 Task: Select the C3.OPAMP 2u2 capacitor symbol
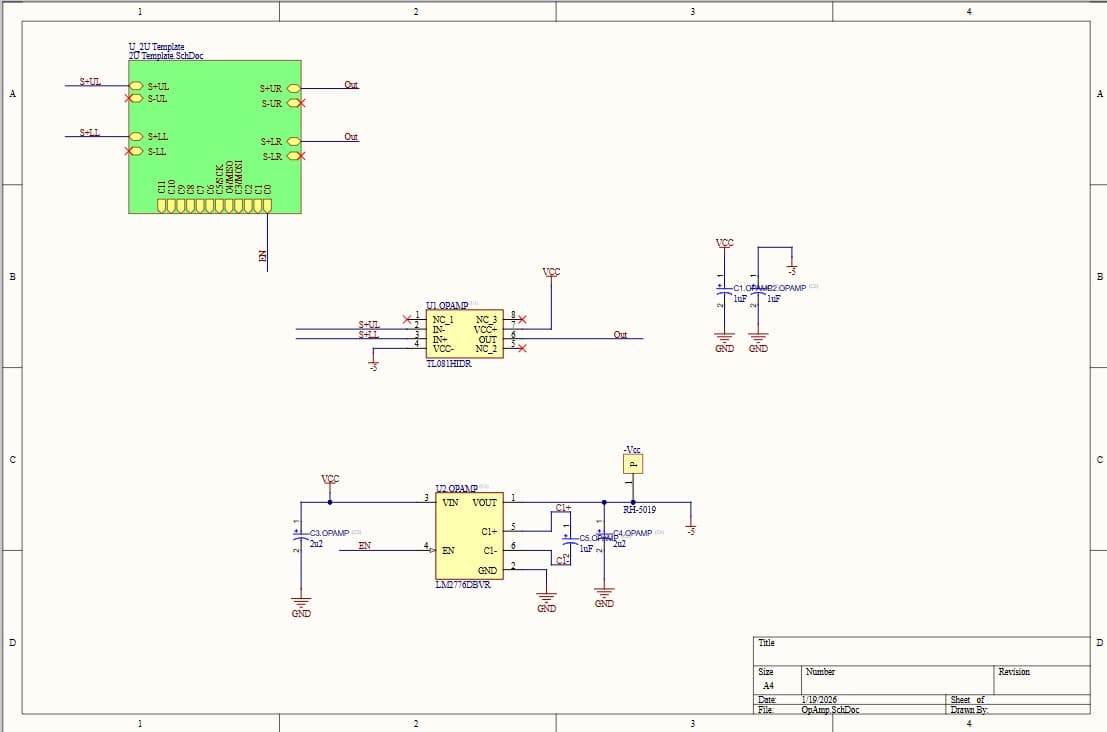pos(301,536)
